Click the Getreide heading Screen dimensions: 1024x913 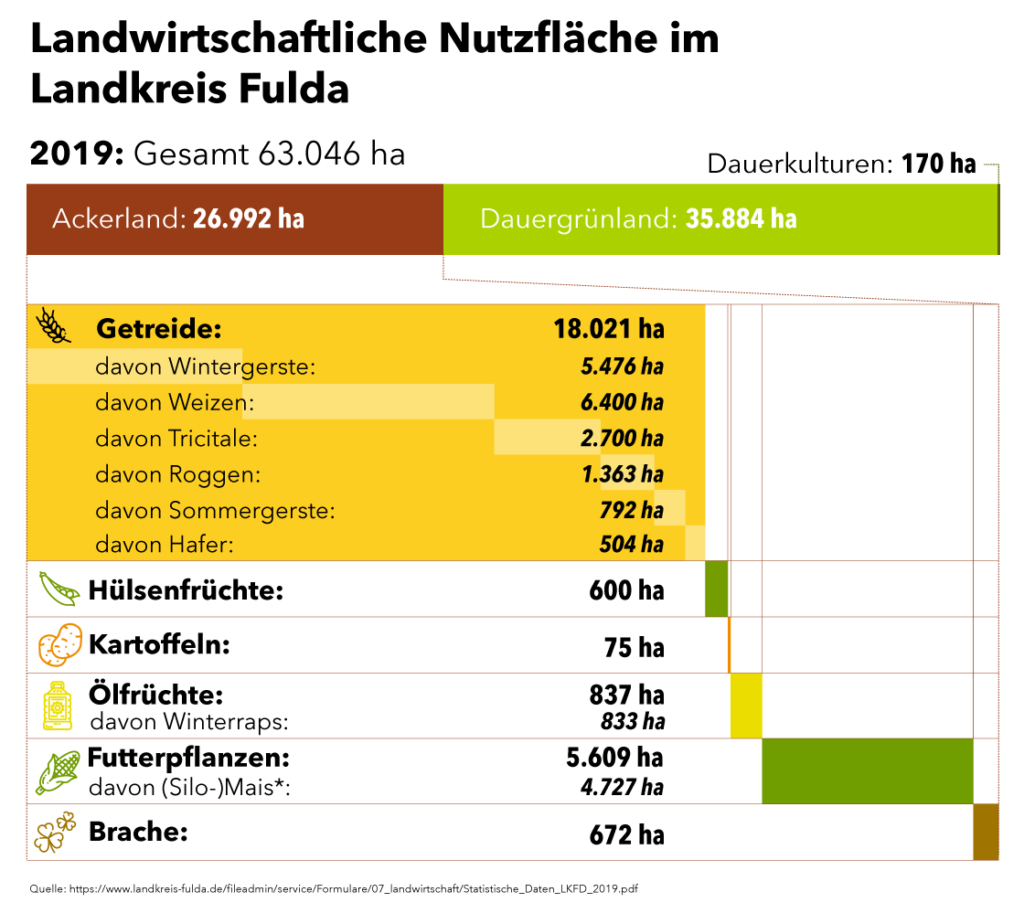pyautogui.click(x=158, y=329)
